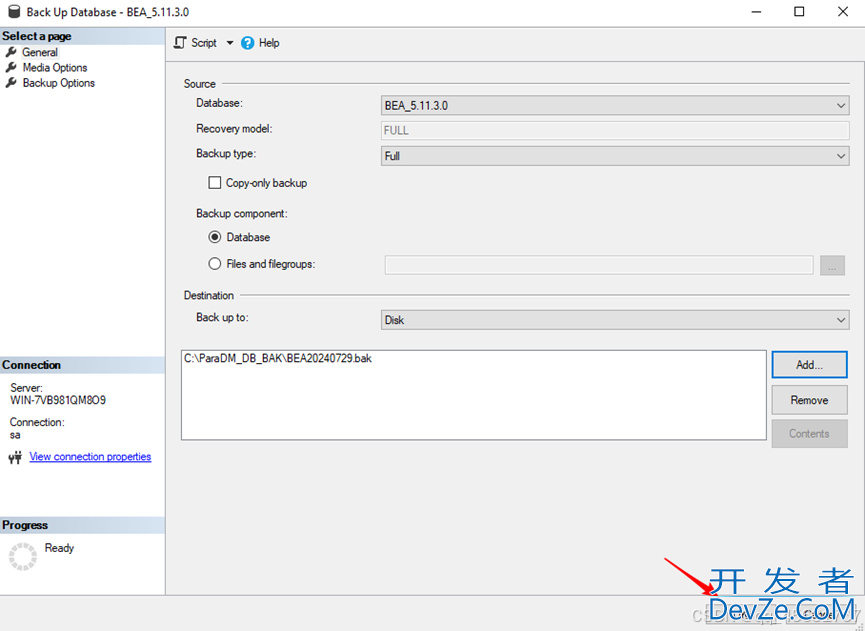The height and width of the screenshot is (631, 865).
Task: Open View connection properties link
Action: pos(90,457)
